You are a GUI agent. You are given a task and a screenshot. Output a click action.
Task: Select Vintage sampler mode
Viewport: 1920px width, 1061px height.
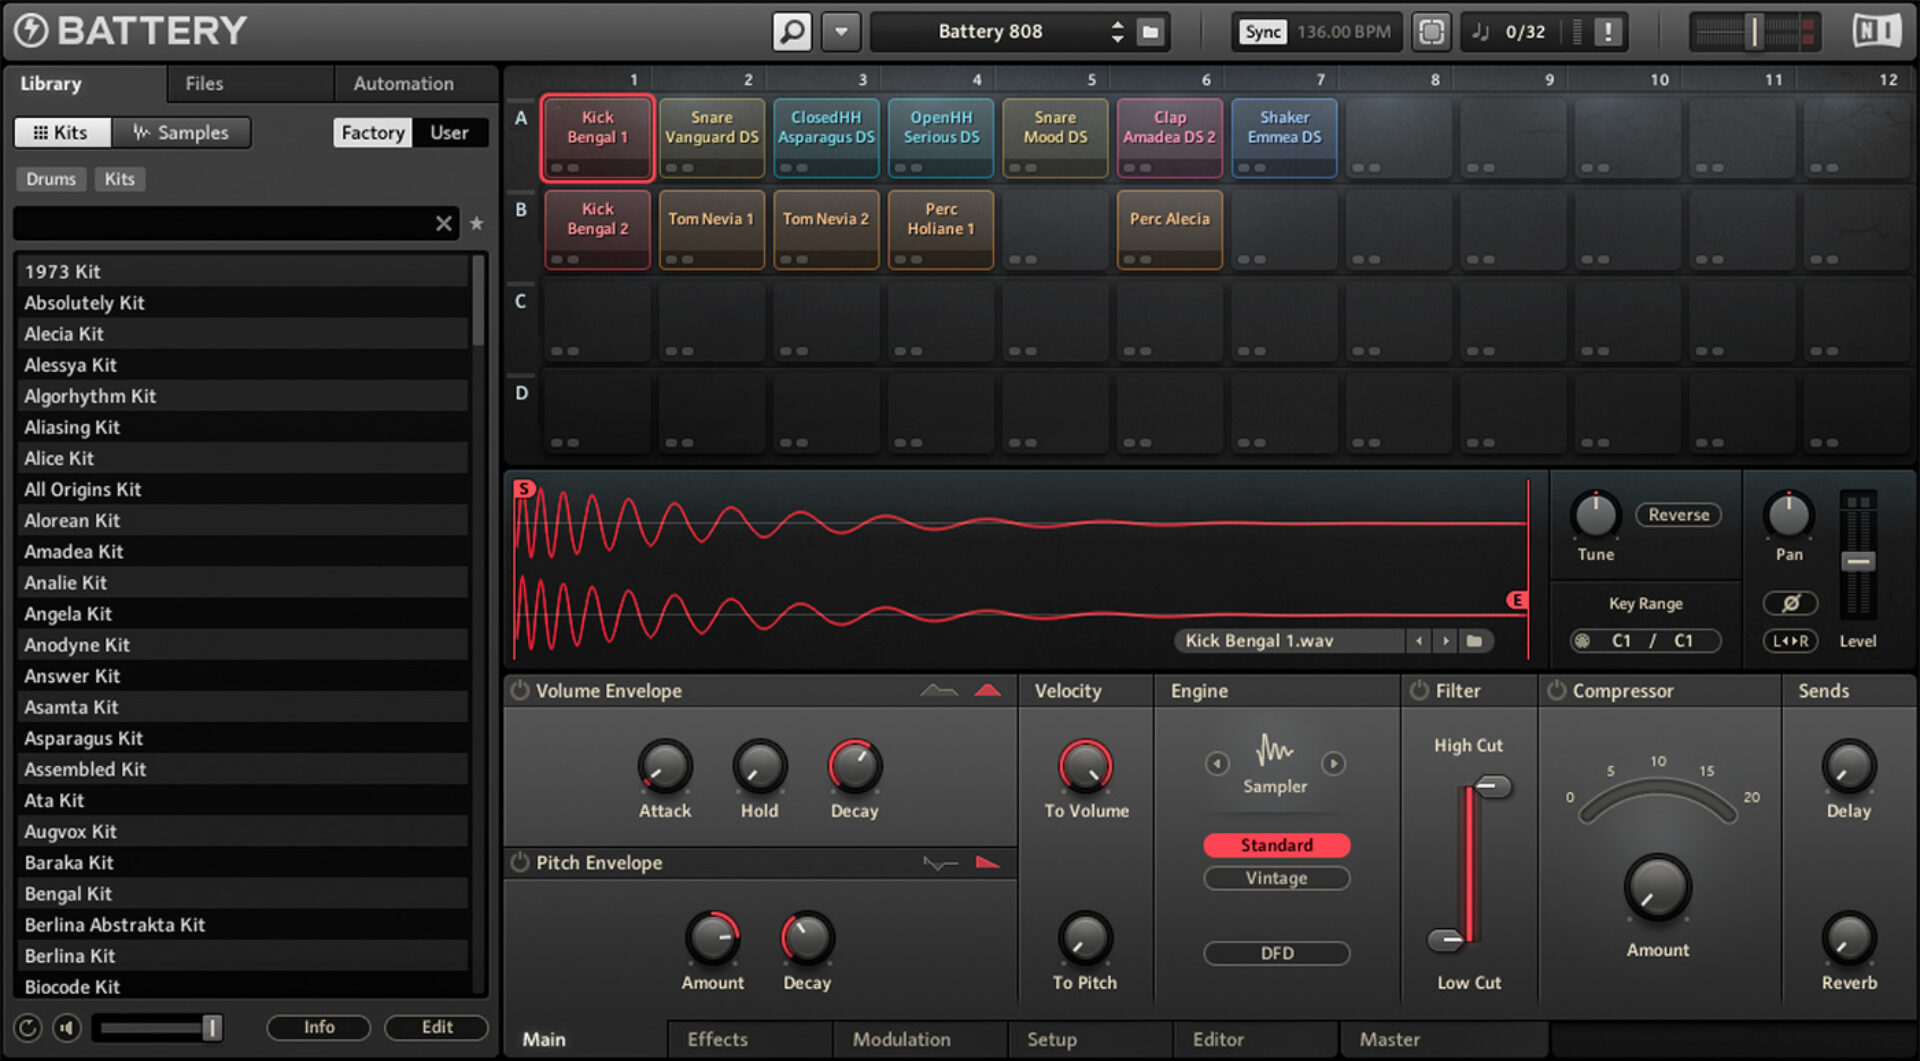[1276, 878]
